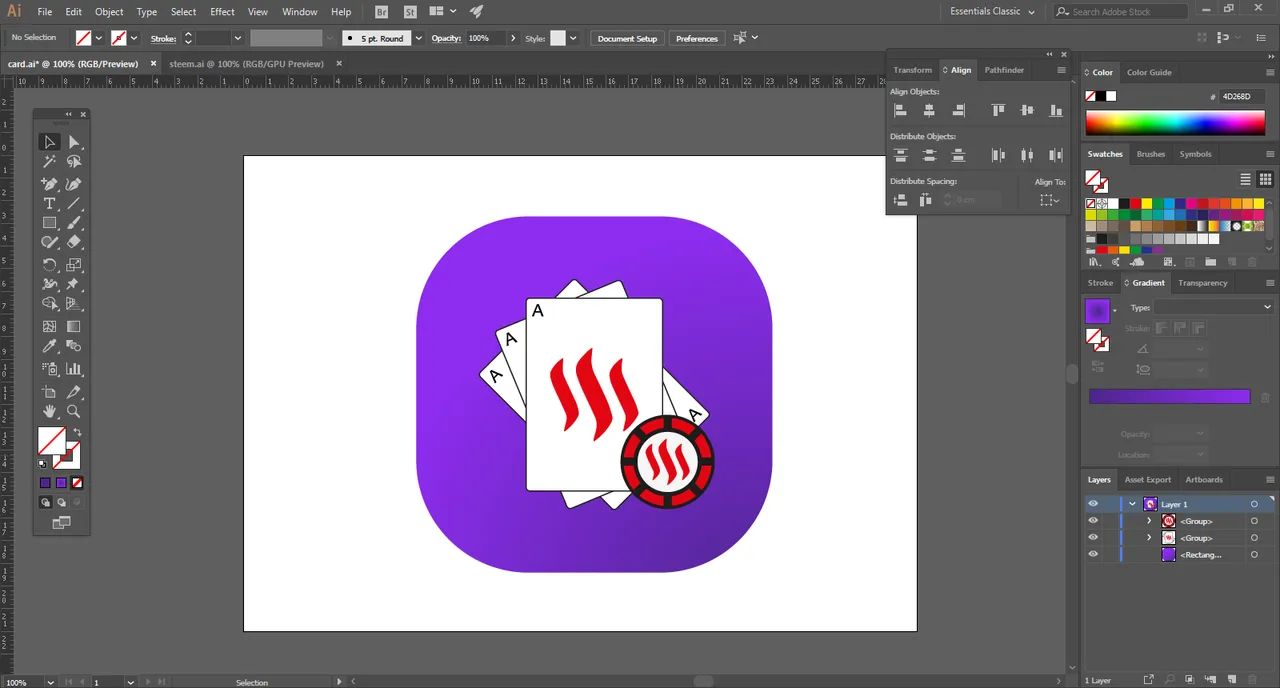This screenshot has width=1280, height=688.
Task: Select the Rotate tool
Action: (x=49, y=265)
